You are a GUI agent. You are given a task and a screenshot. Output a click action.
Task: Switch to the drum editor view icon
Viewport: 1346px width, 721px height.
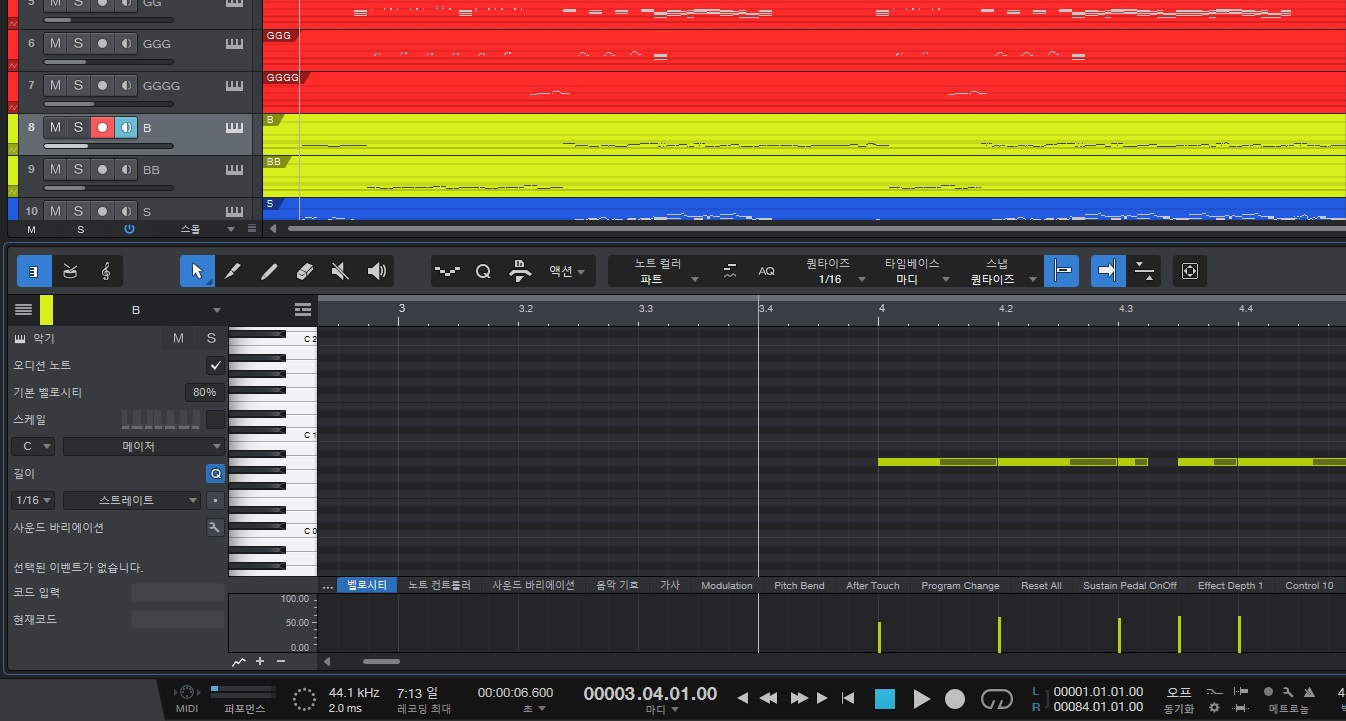point(69,271)
